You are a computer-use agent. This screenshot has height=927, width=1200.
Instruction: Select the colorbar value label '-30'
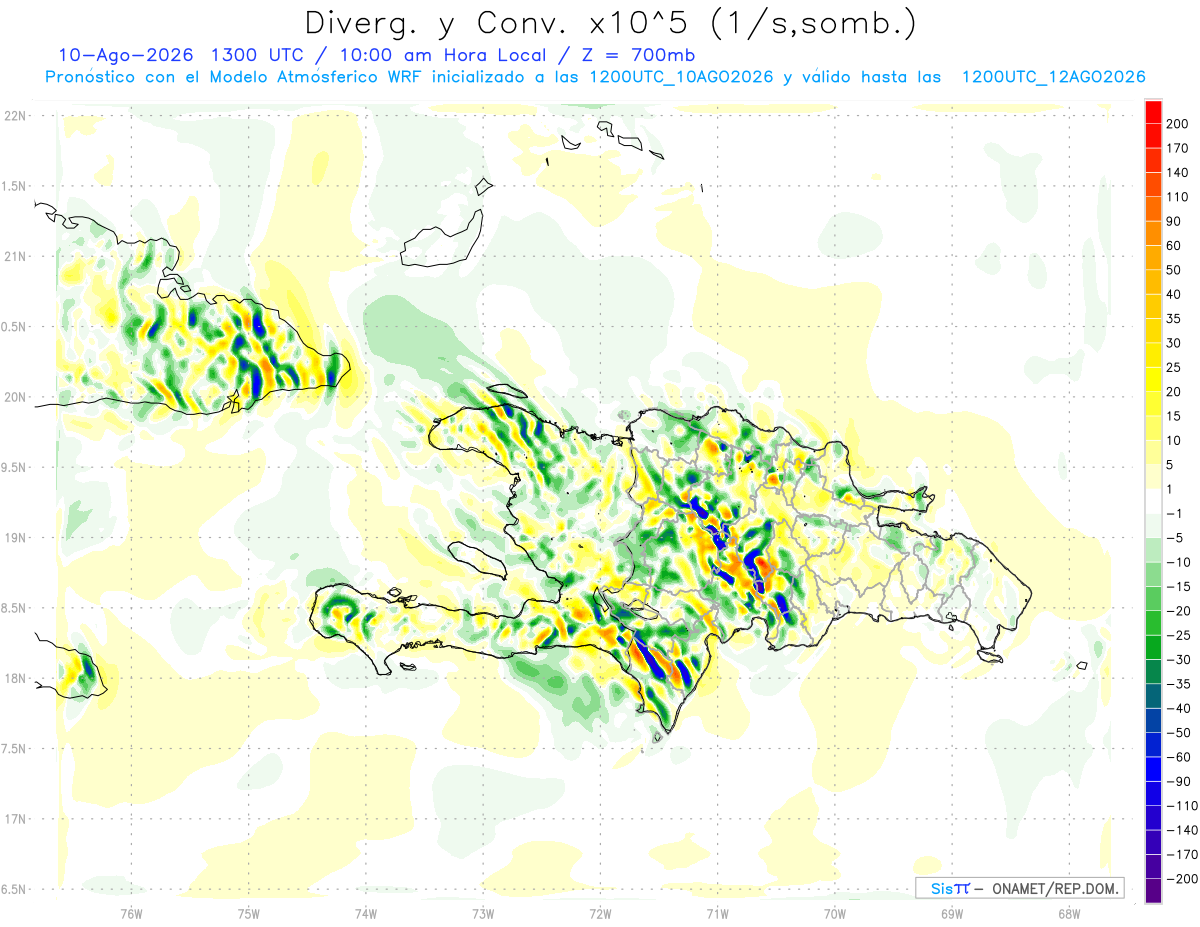[x=1178, y=659]
